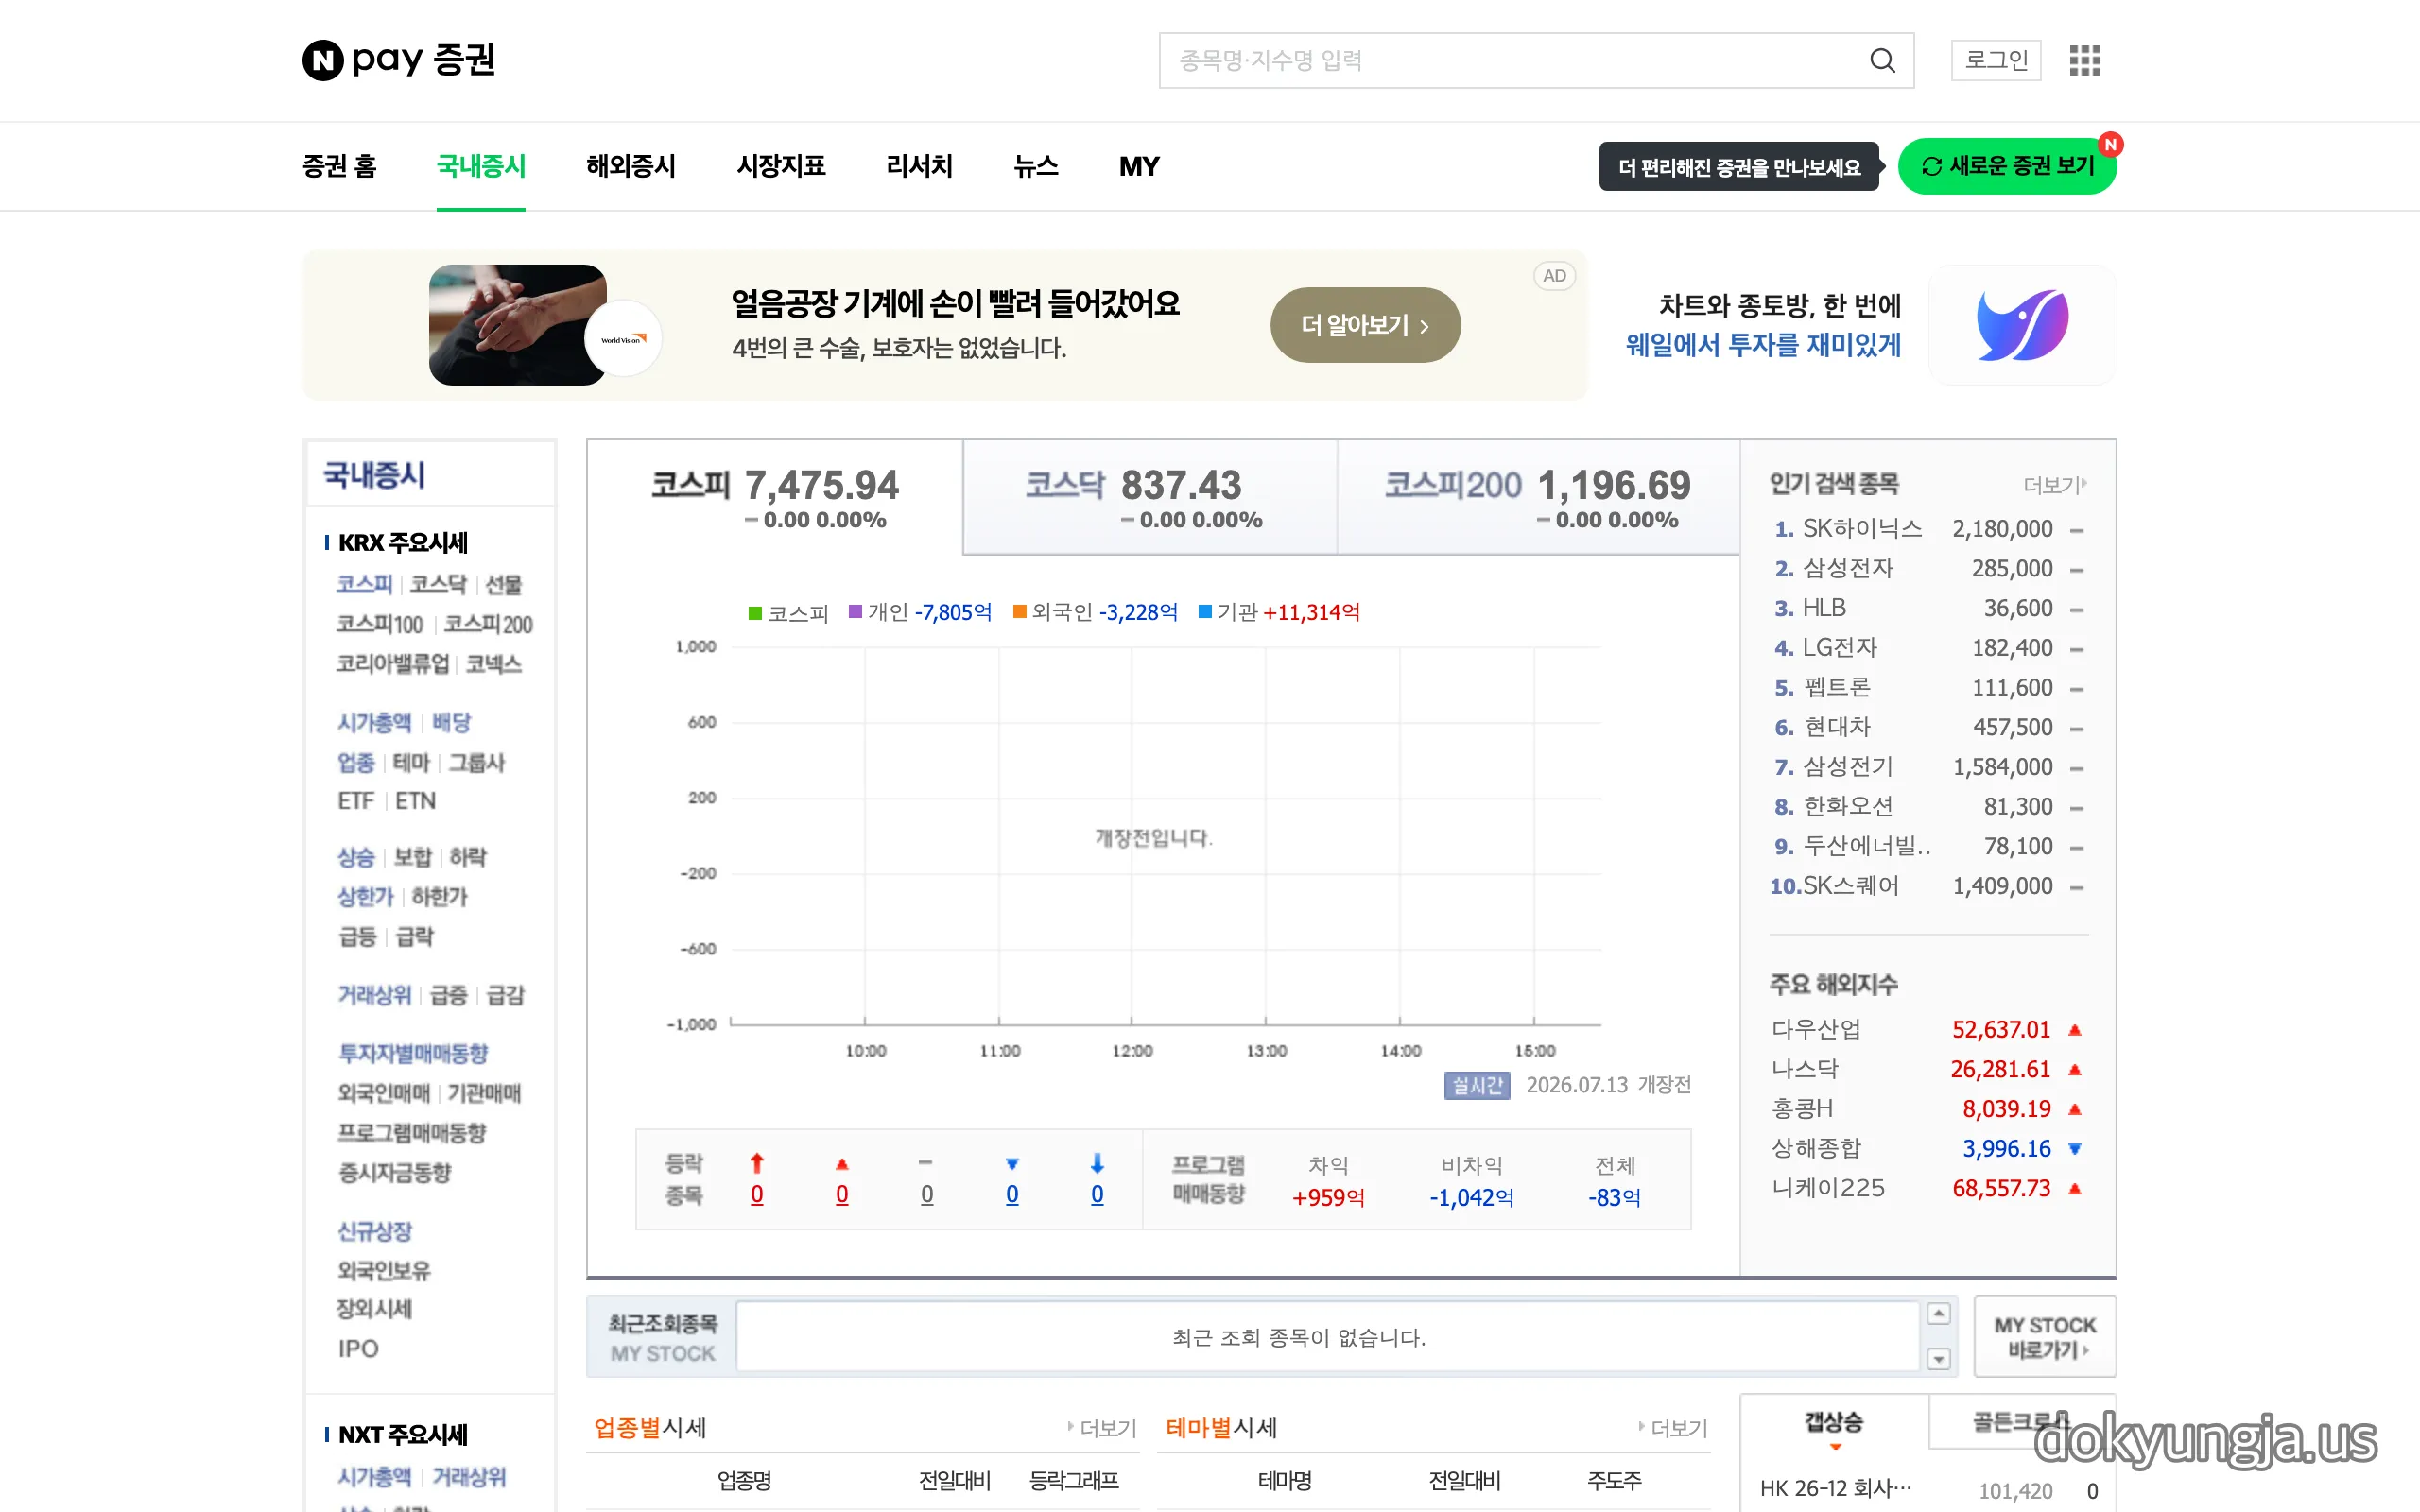Click 시가총액 in KRX sidebar
Screen dimensions: 2420x1512
374,722
